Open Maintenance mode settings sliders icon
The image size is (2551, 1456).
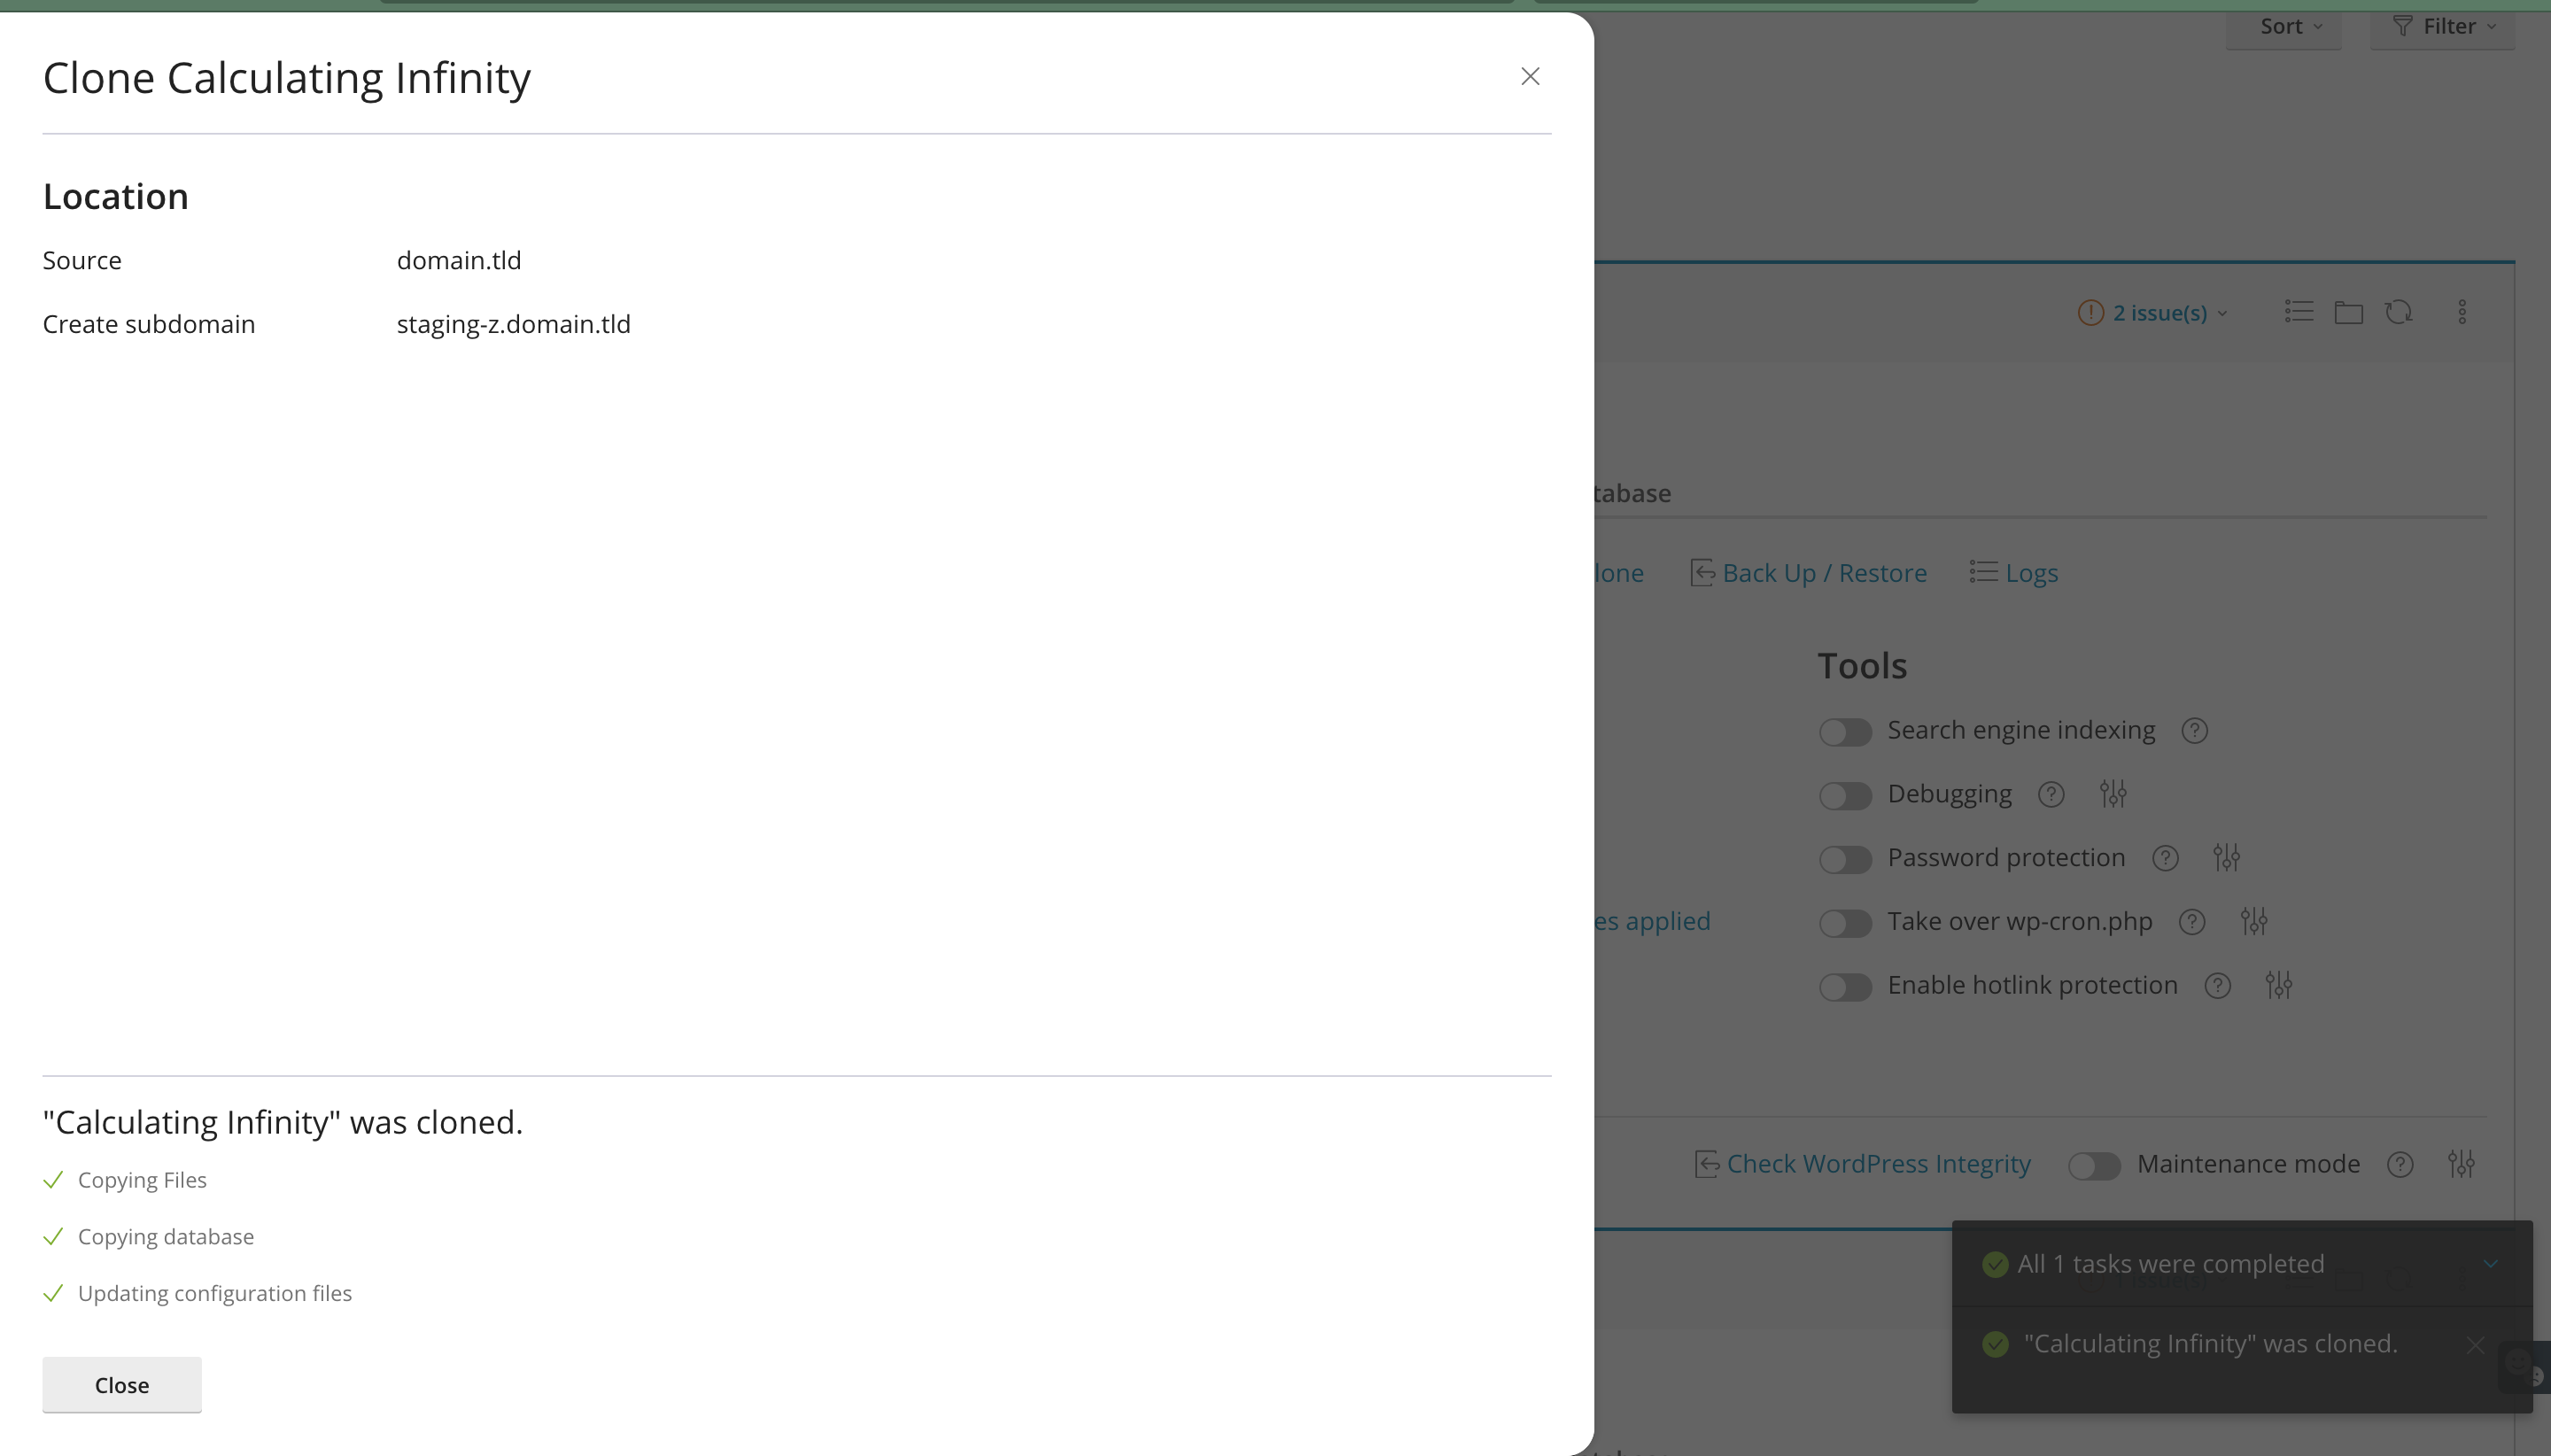(2461, 1164)
